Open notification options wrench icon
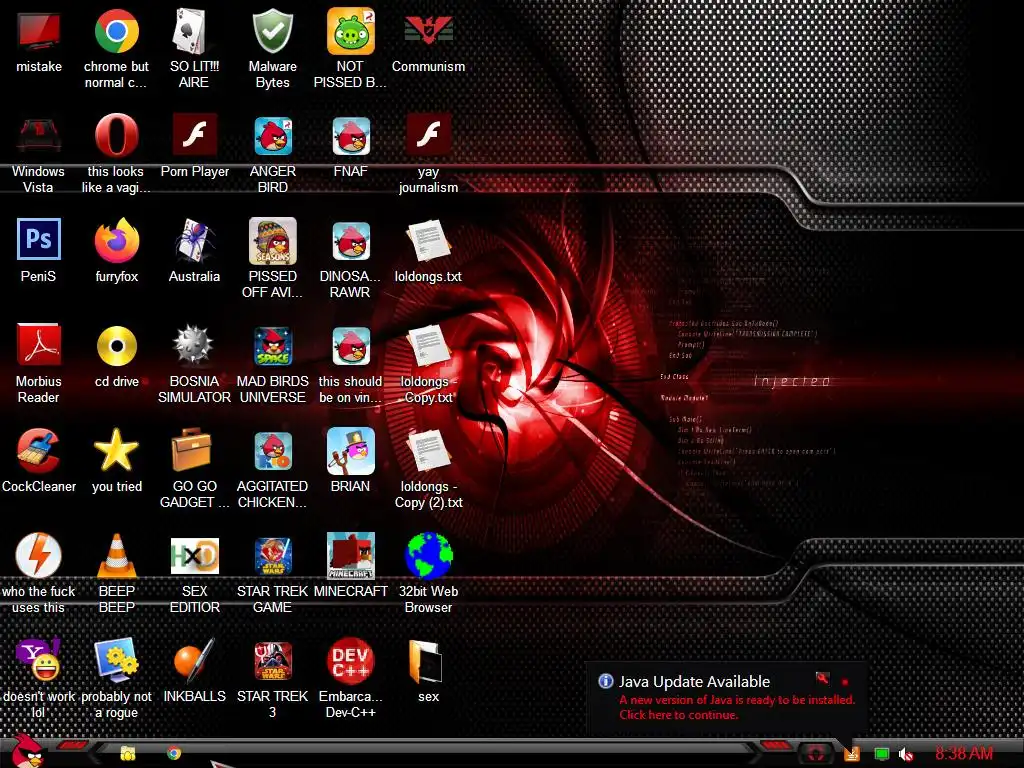 coord(822,679)
